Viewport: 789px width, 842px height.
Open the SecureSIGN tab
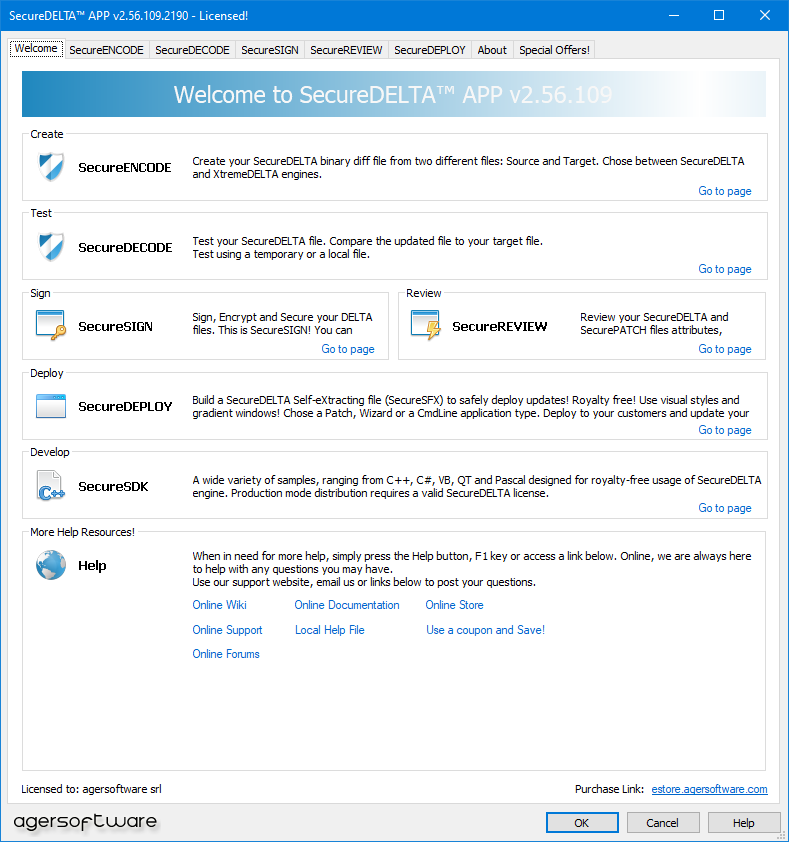(270, 50)
